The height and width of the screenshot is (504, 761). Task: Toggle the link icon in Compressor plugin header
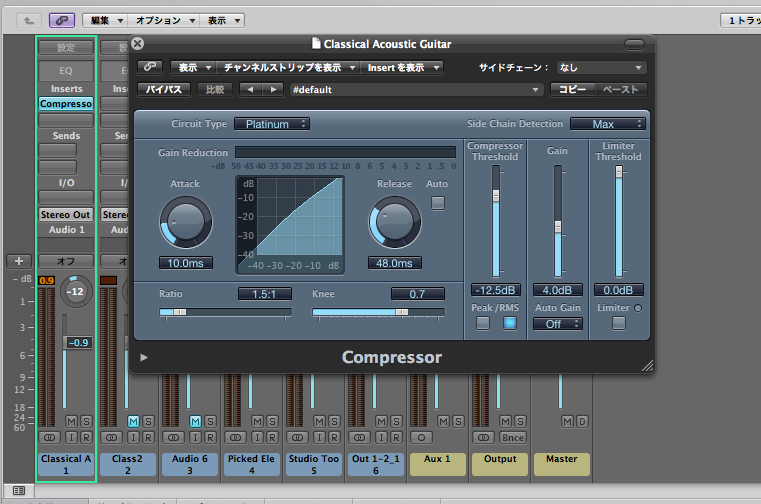coord(150,67)
